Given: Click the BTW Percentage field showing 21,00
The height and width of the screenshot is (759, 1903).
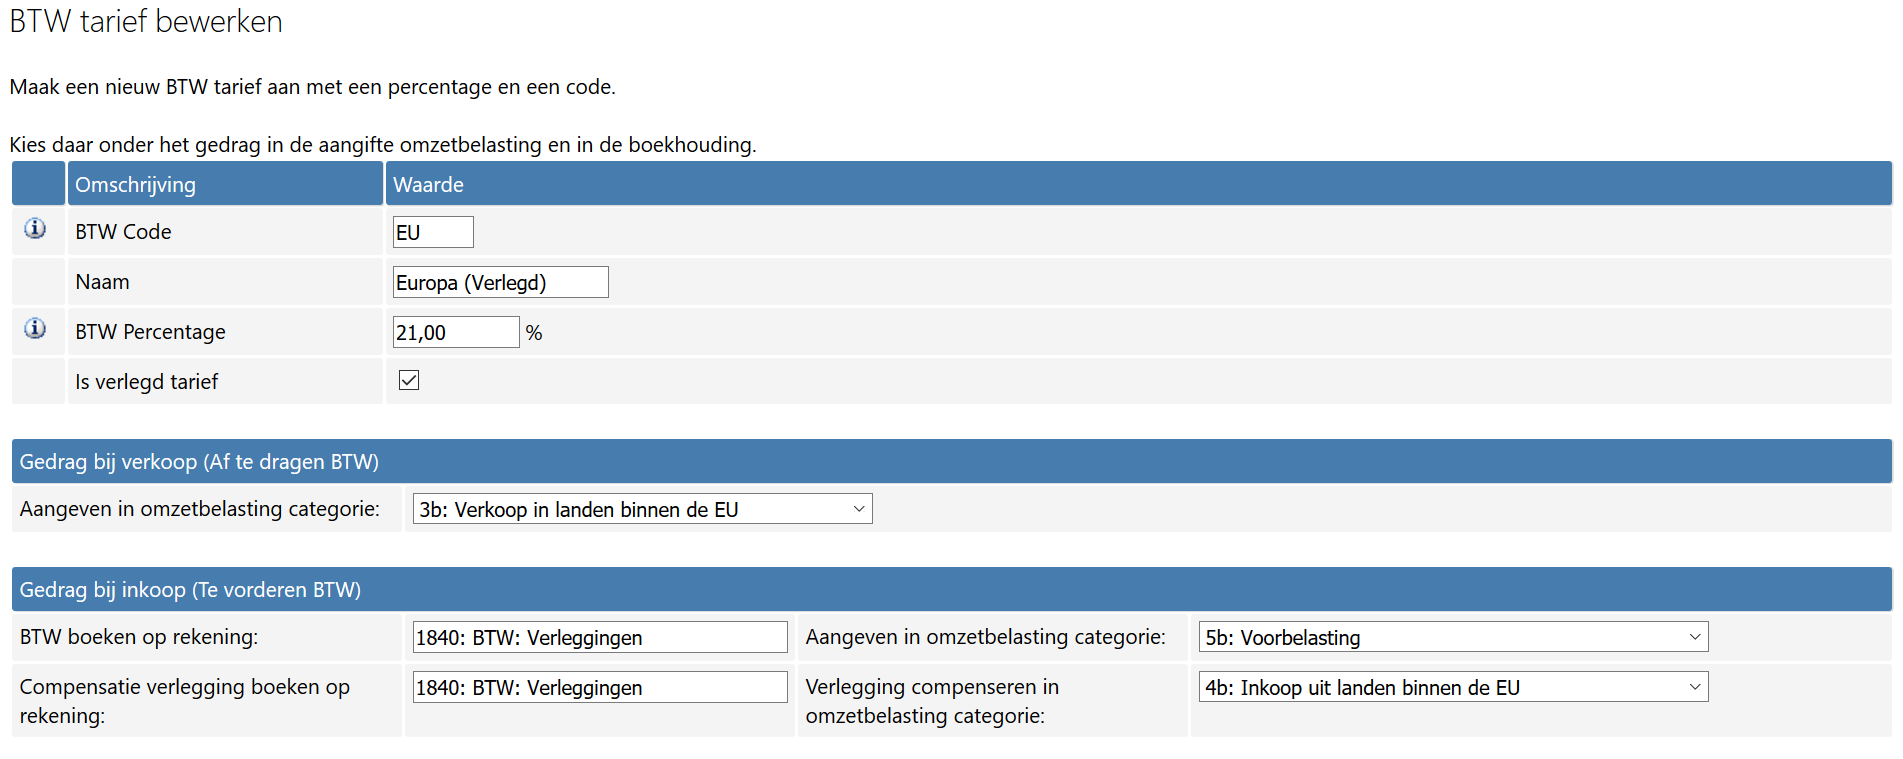Looking at the screenshot, I should [455, 332].
